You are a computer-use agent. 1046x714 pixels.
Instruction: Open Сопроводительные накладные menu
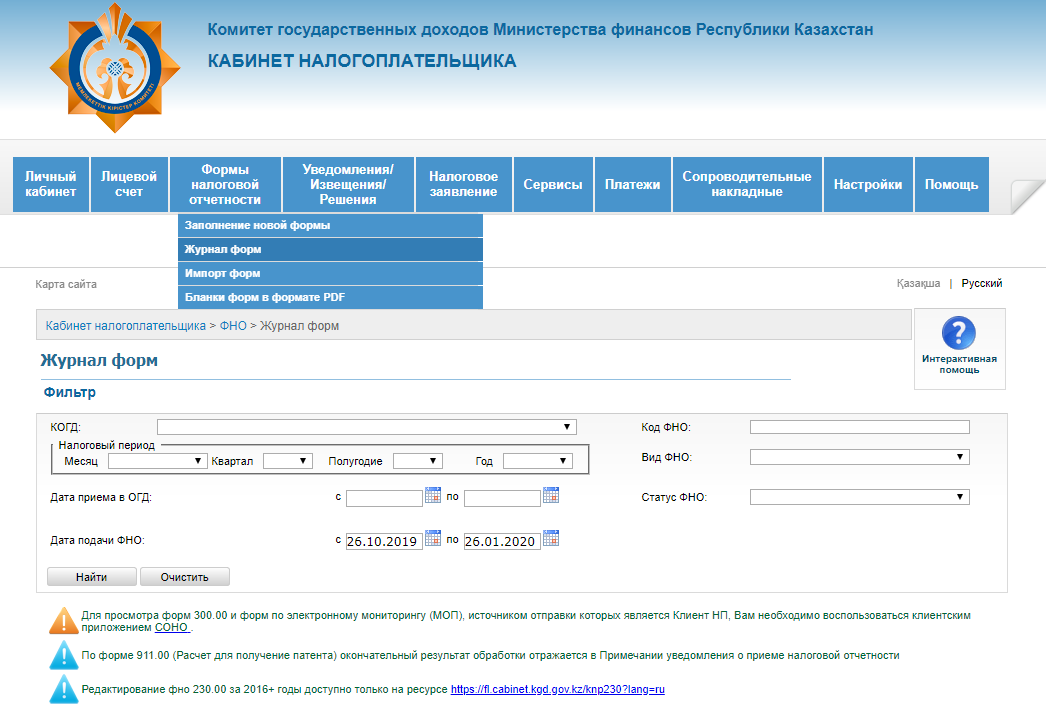point(747,185)
